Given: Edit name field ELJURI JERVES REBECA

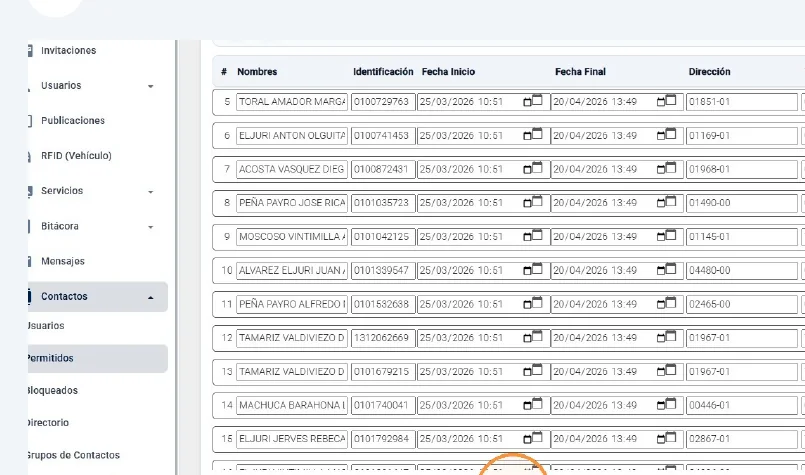Looking at the screenshot, I should [x=292, y=439].
